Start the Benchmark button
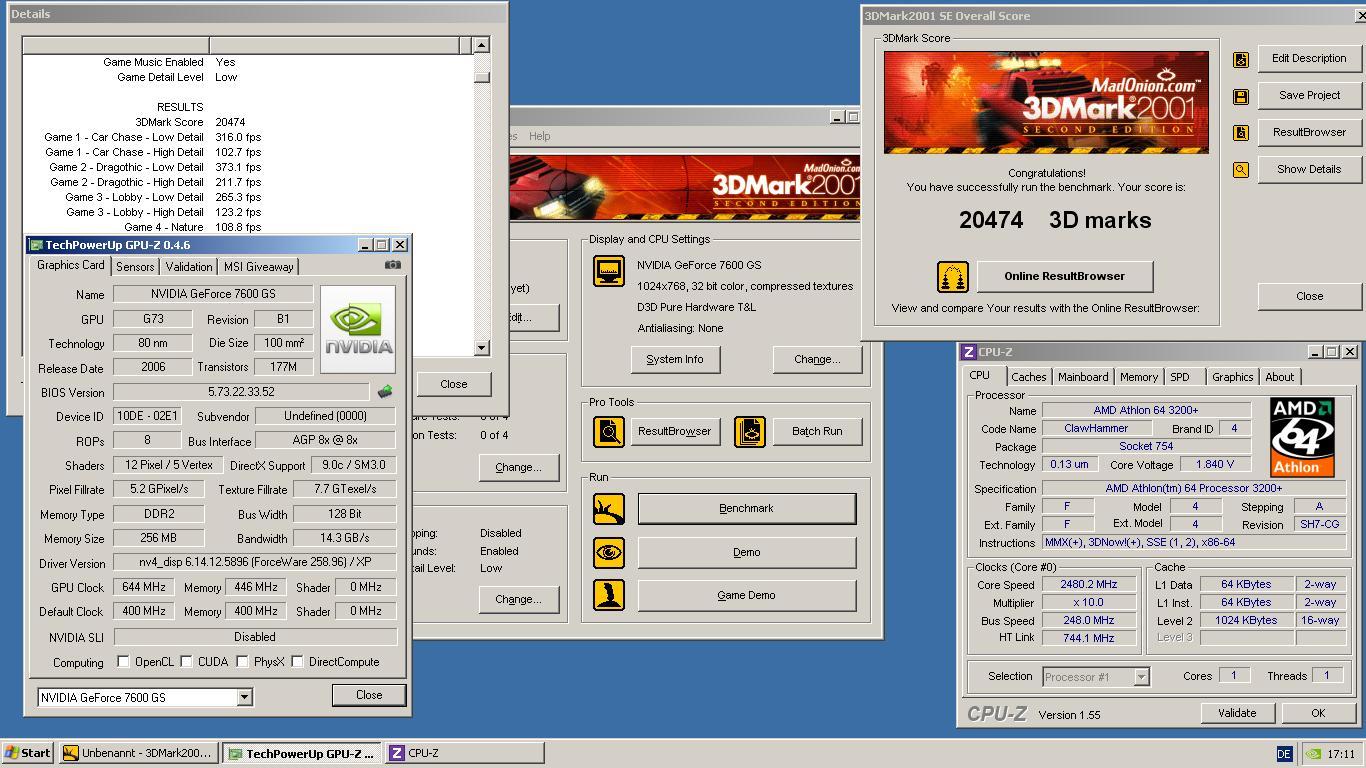 [x=746, y=508]
